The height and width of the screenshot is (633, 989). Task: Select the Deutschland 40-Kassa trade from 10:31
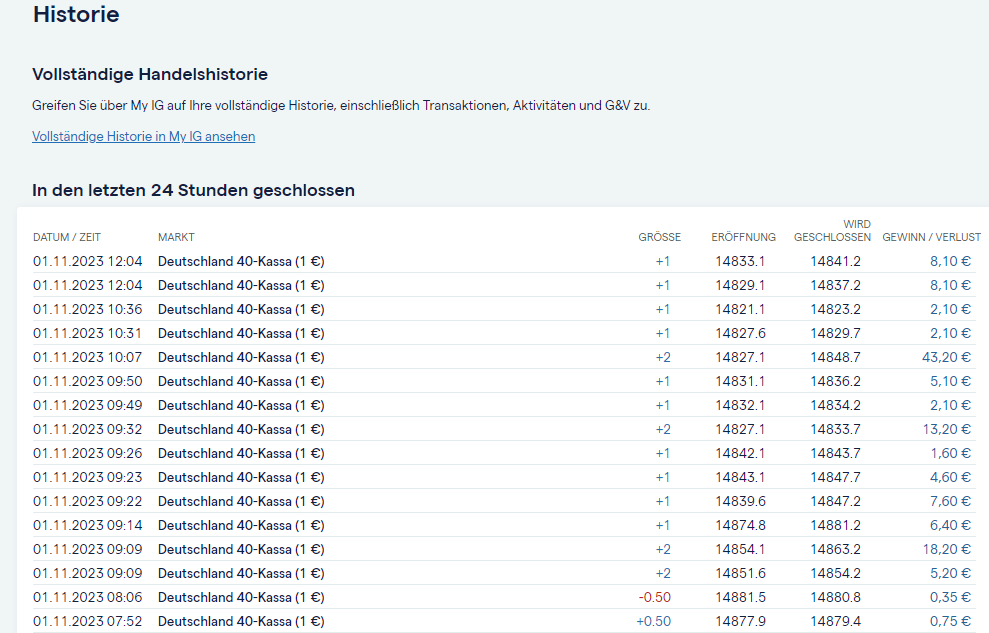(241, 333)
